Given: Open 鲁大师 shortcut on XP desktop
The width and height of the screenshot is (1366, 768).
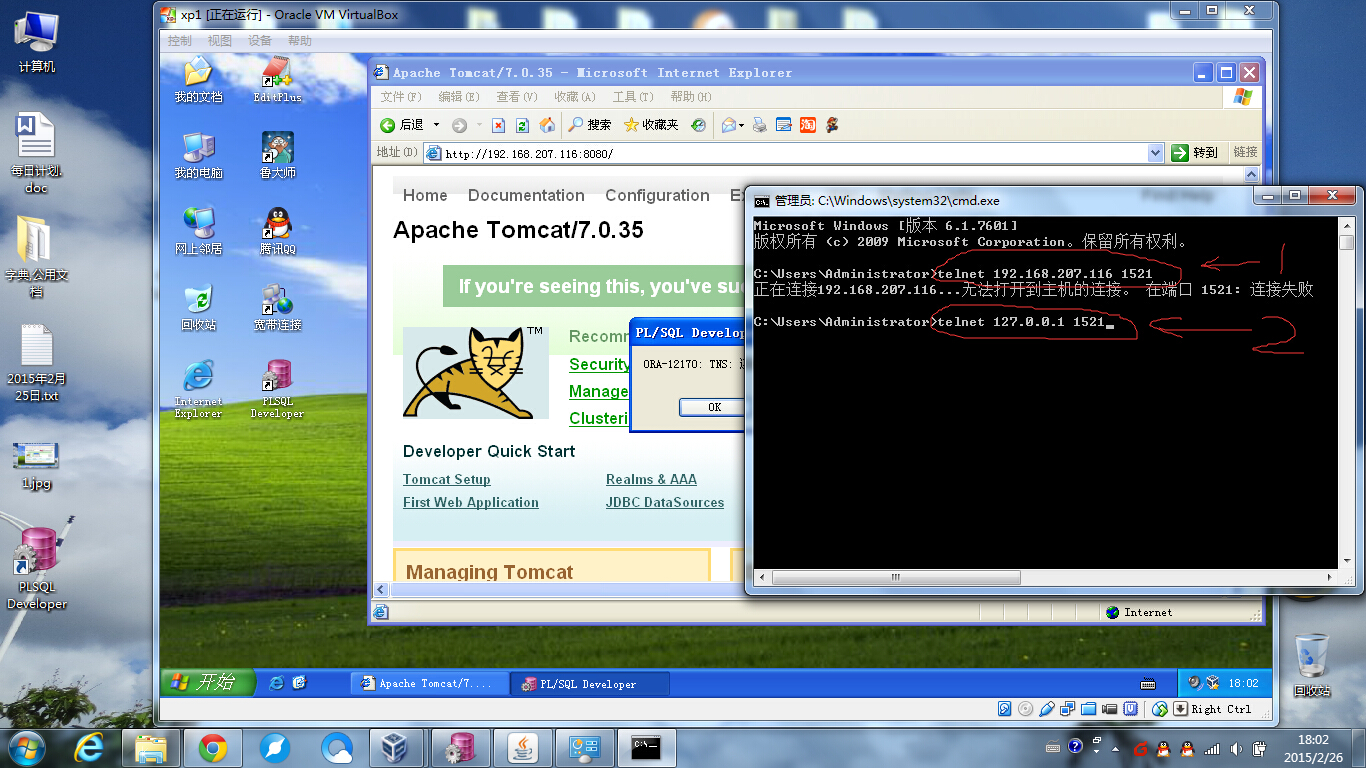Looking at the screenshot, I should point(277,155).
